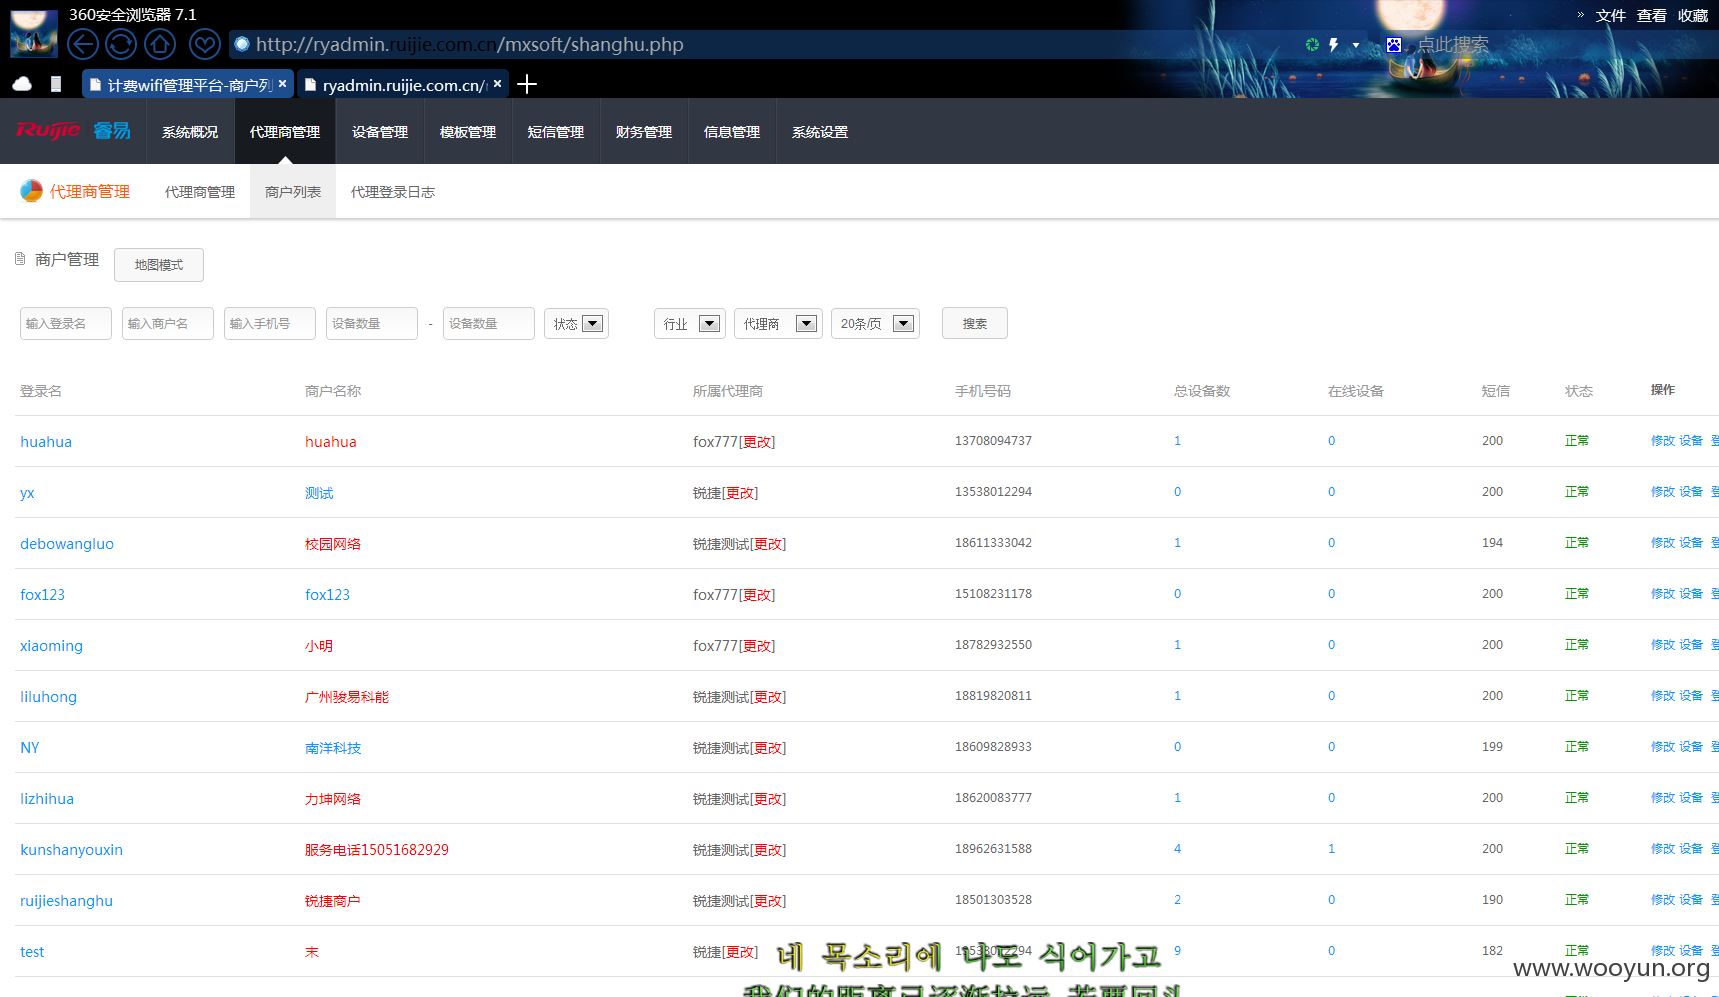Switch to the 计费wifi管理平台 browser tab
Screen dimensions: 1719x997
188,85
